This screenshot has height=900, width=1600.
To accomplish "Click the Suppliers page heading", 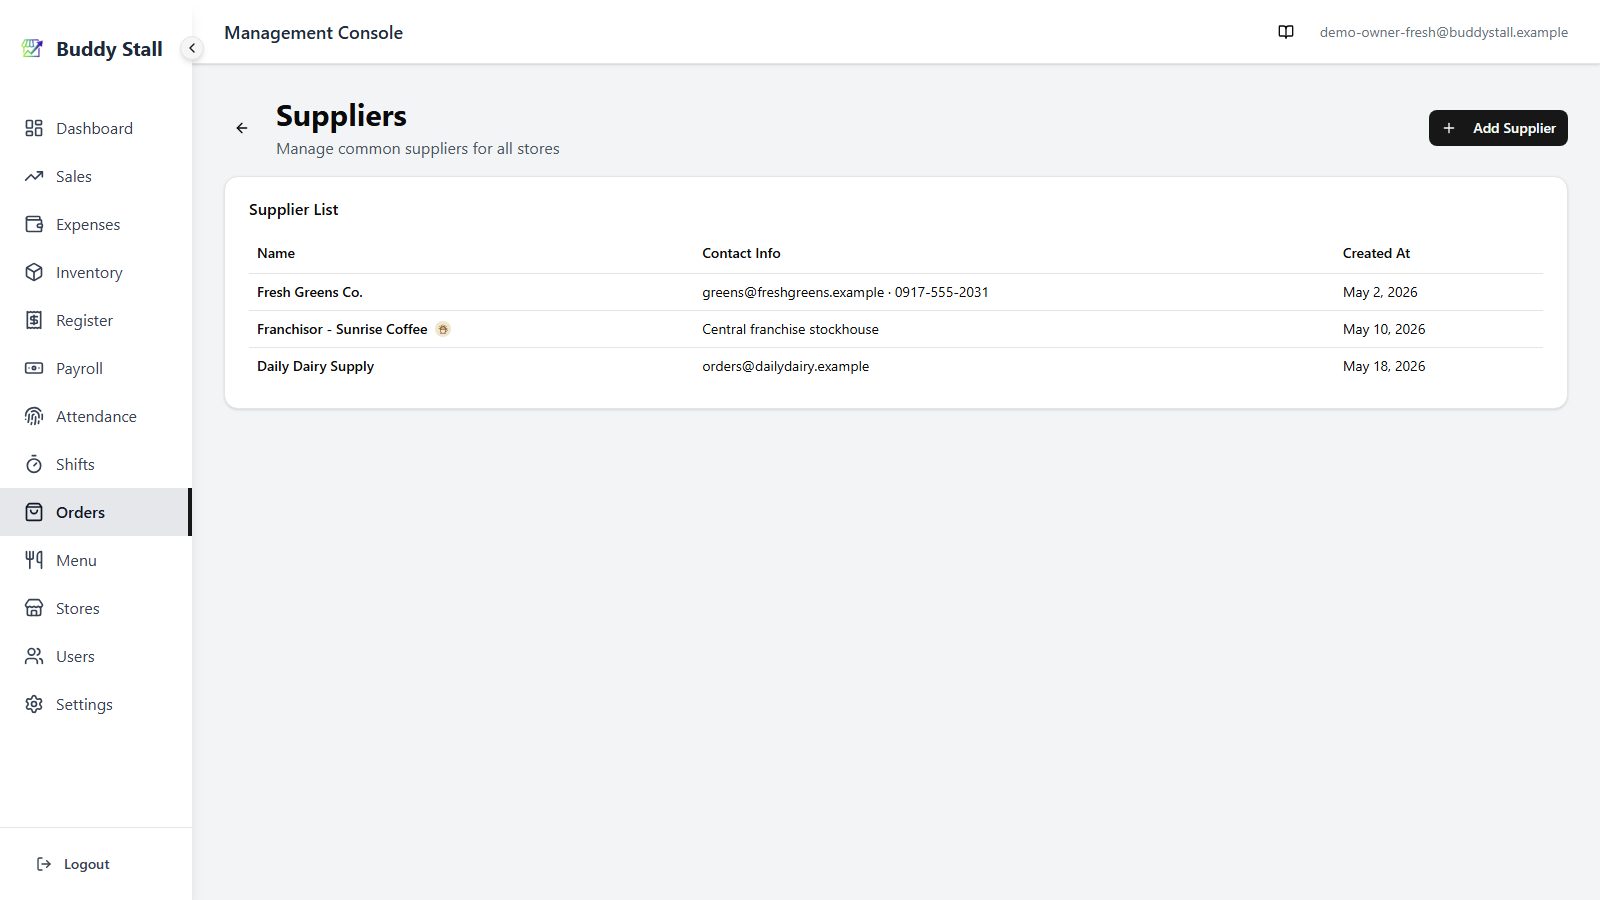I will pyautogui.click(x=341, y=116).
